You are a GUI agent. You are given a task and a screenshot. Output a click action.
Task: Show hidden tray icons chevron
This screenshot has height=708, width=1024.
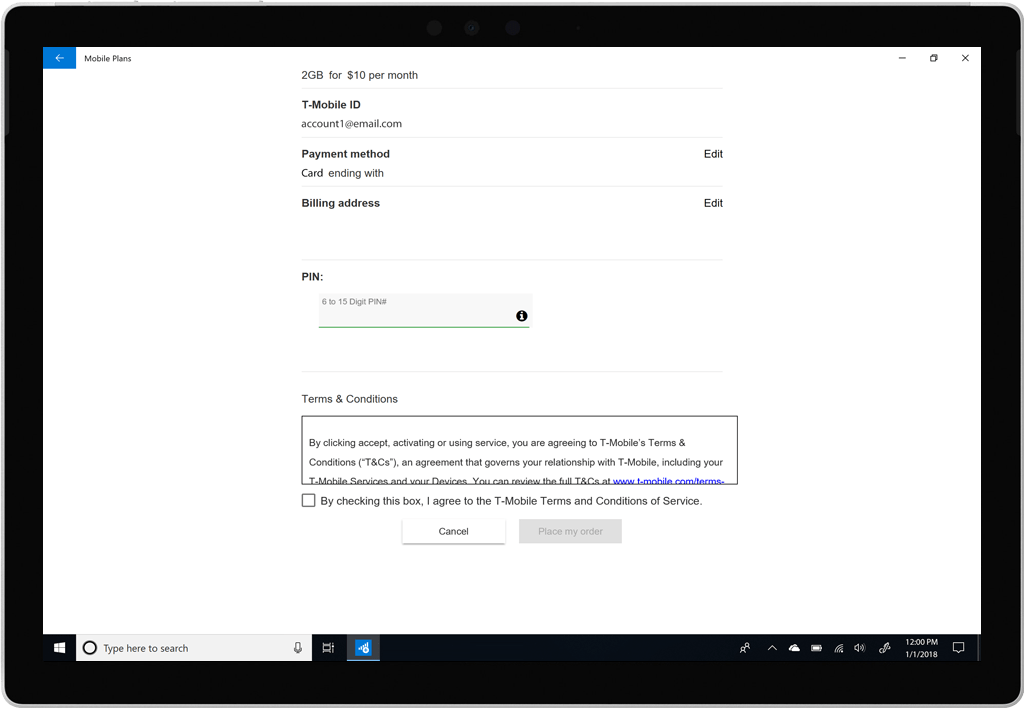(772, 648)
